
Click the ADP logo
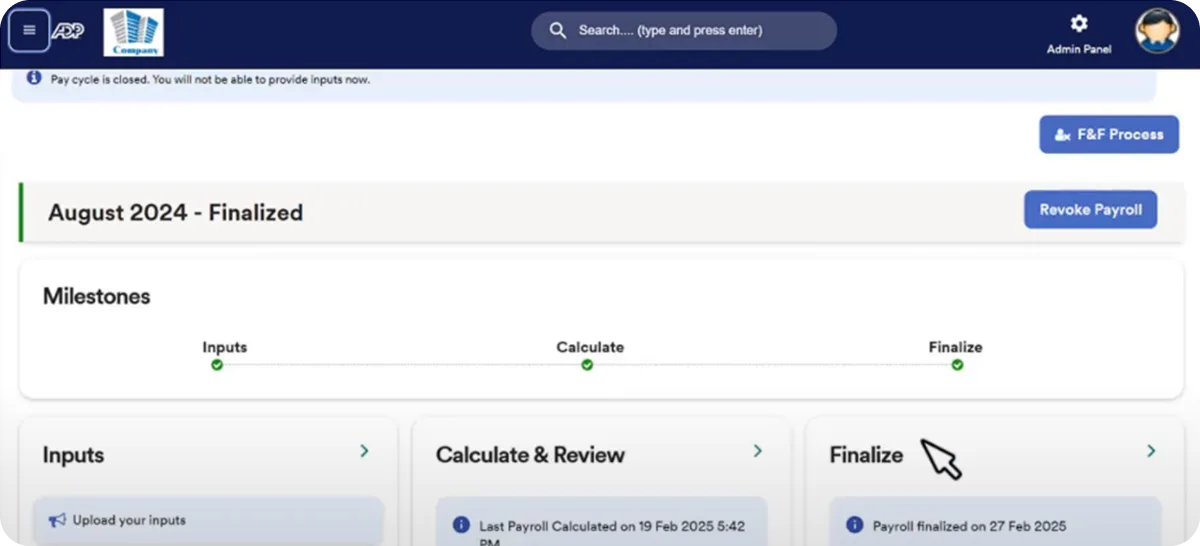(x=69, y=31)
